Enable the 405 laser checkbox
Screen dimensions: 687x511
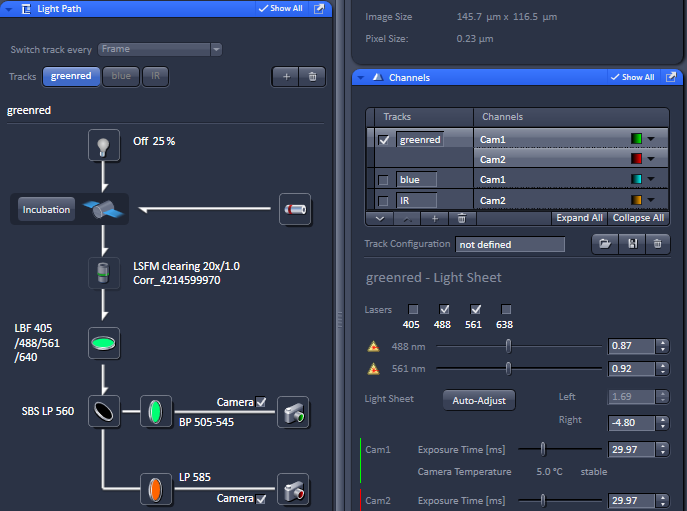click(413, 310)
